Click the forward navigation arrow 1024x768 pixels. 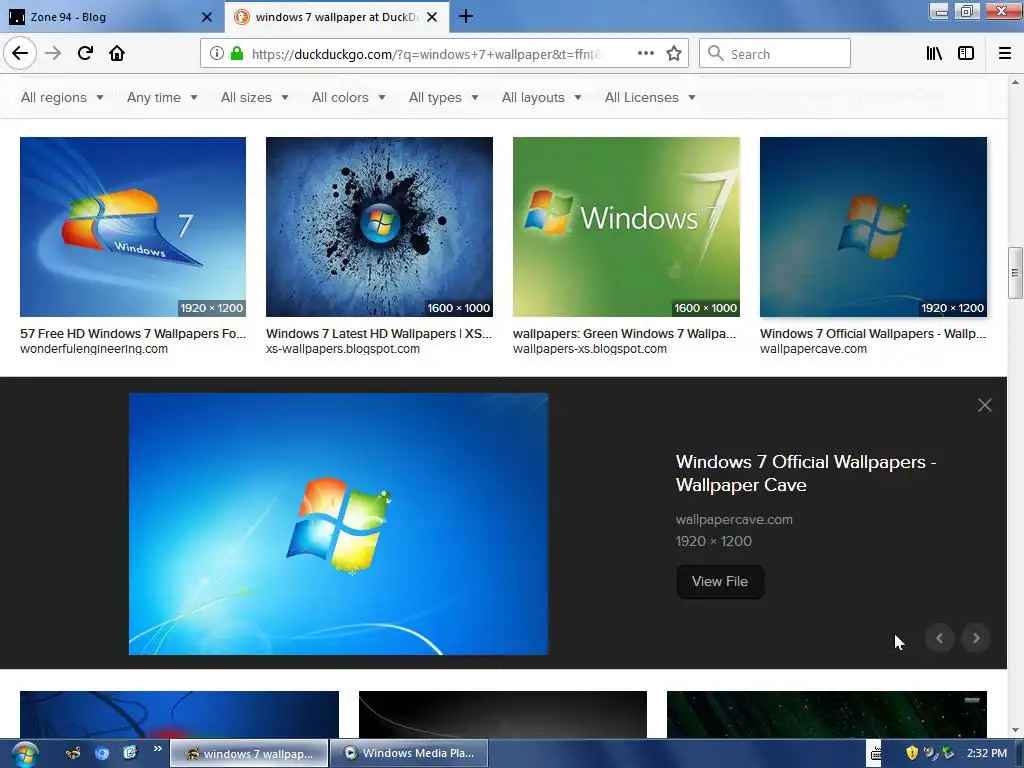coord(54,54)
